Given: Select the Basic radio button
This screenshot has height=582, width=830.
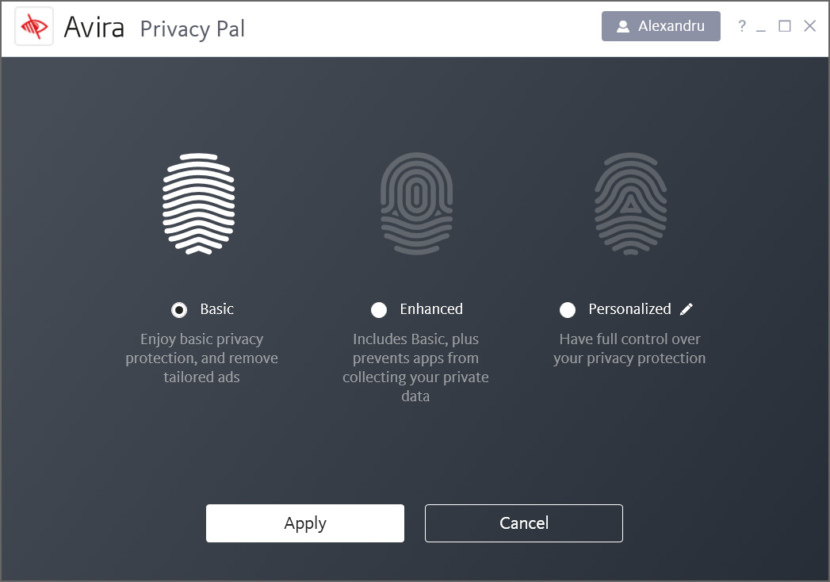Looking at the screenshot, I should click(179, 310).
